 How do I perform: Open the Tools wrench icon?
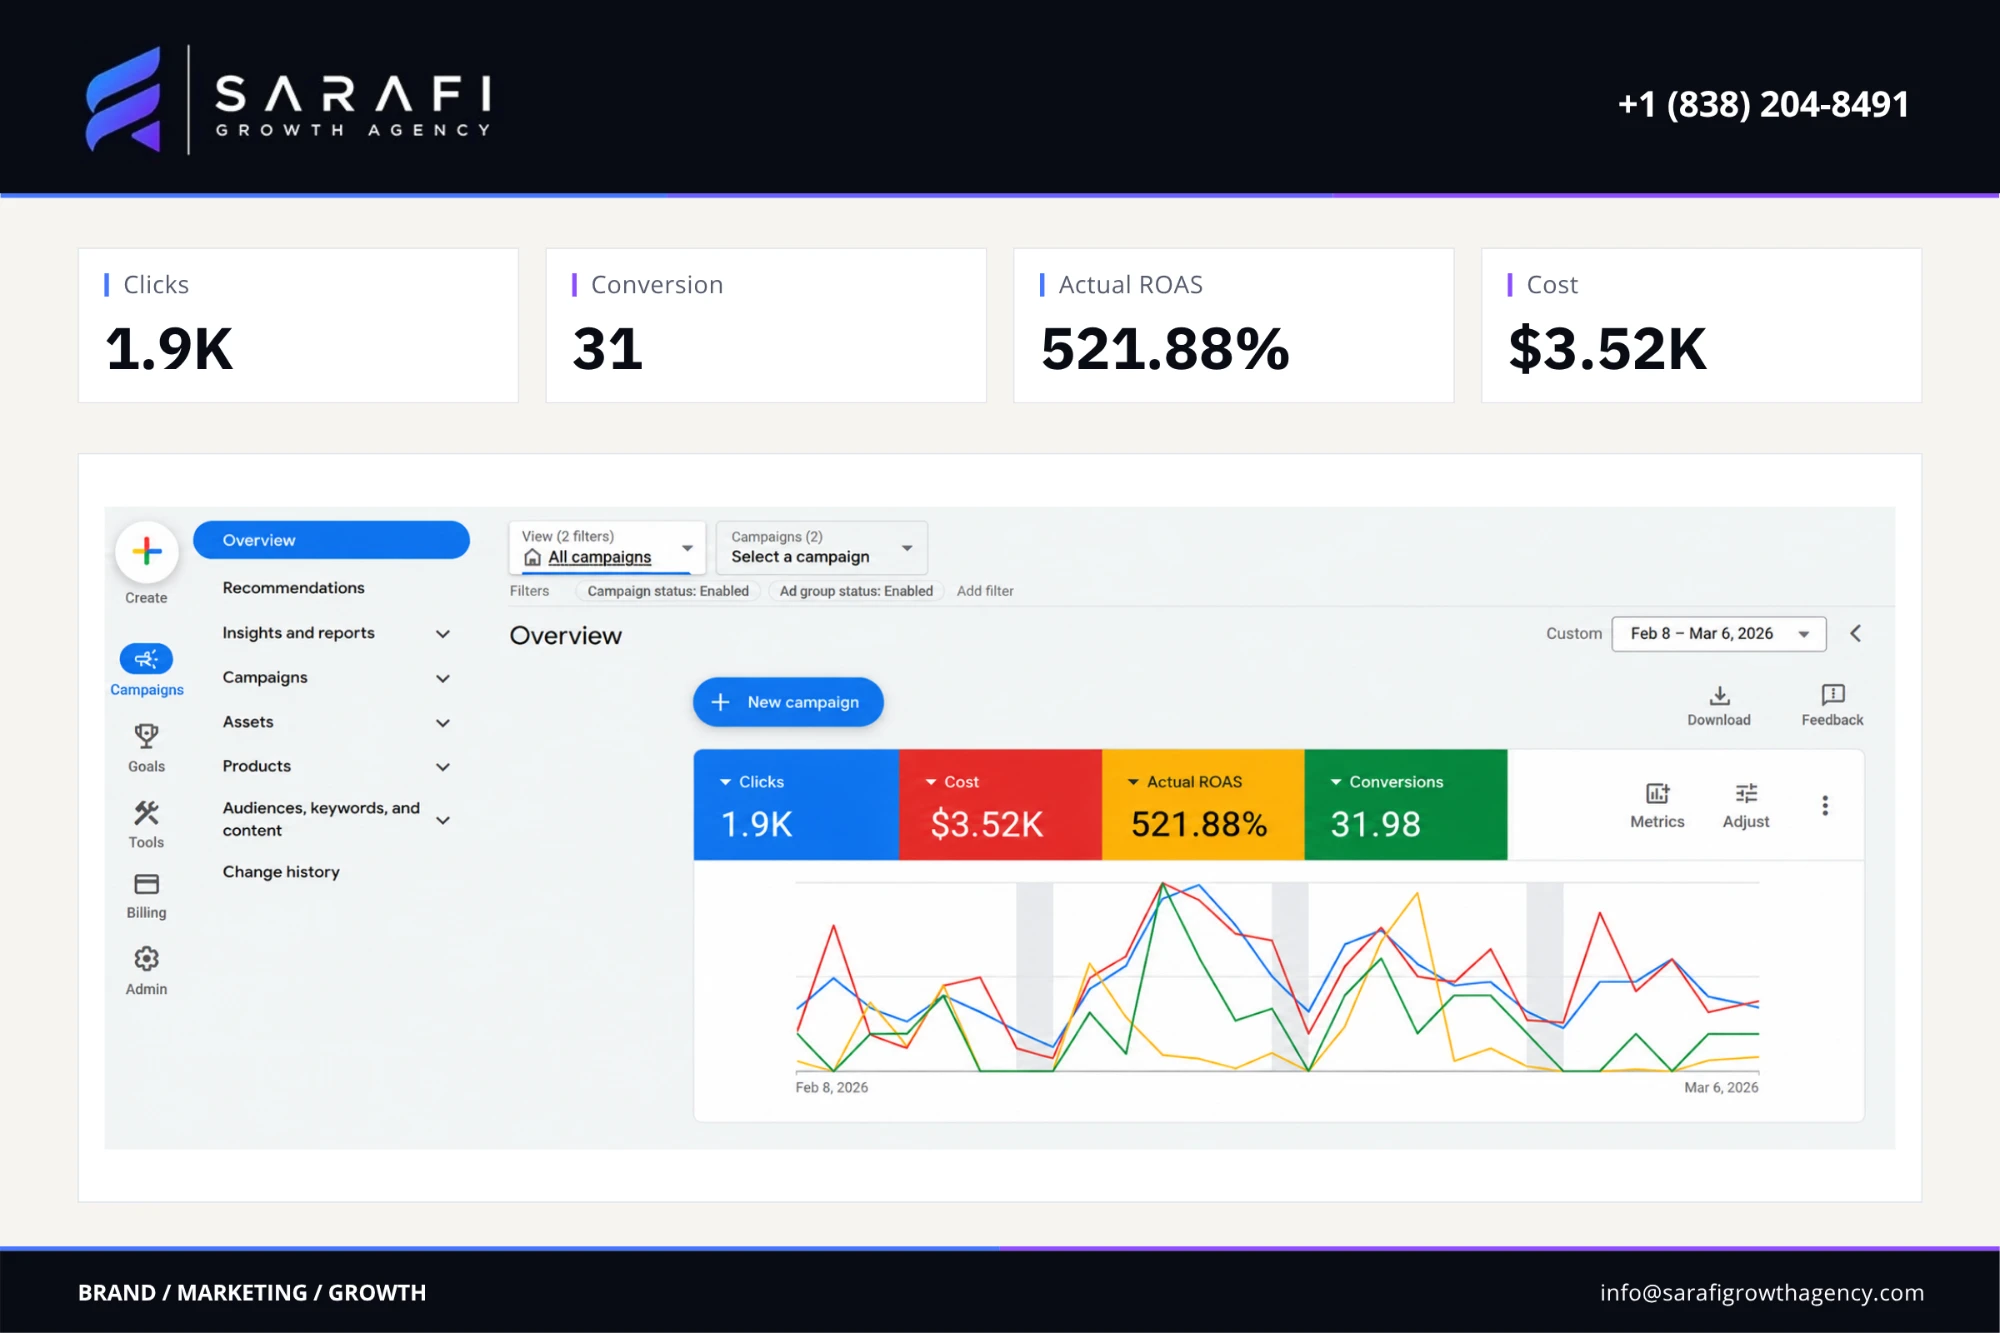pos(147,812)
